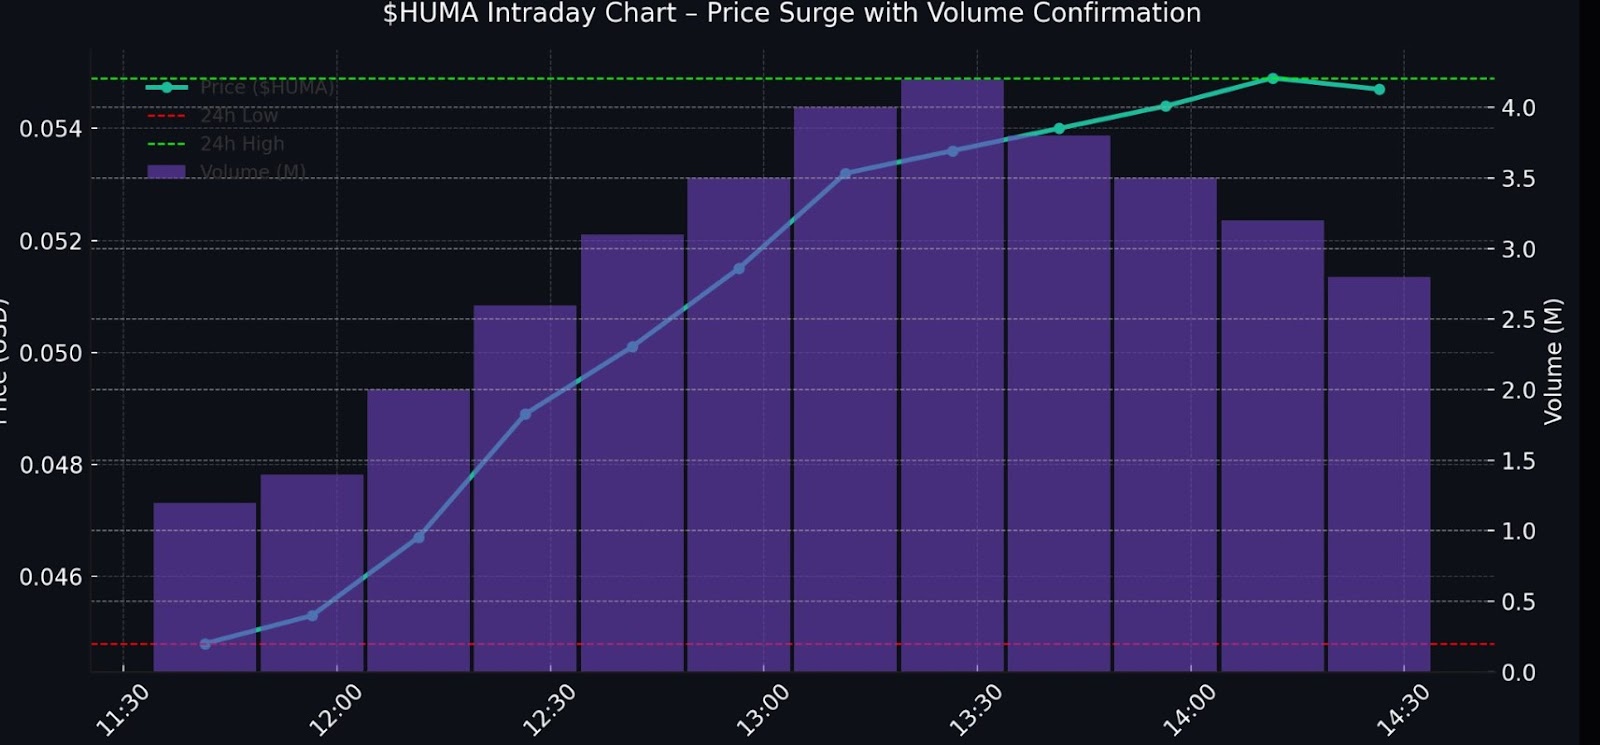
Task: Click the 0.054 price axis label
Action: (51, 129)
